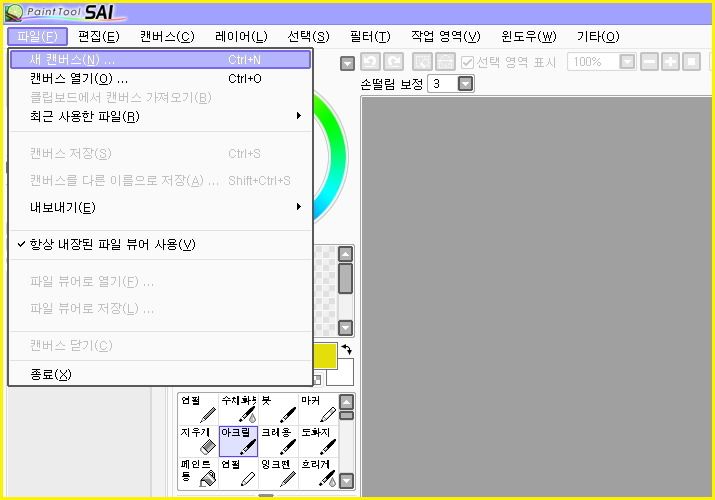Choose 파일 뷰어로 저장(L) entry

tap(161, 309)
